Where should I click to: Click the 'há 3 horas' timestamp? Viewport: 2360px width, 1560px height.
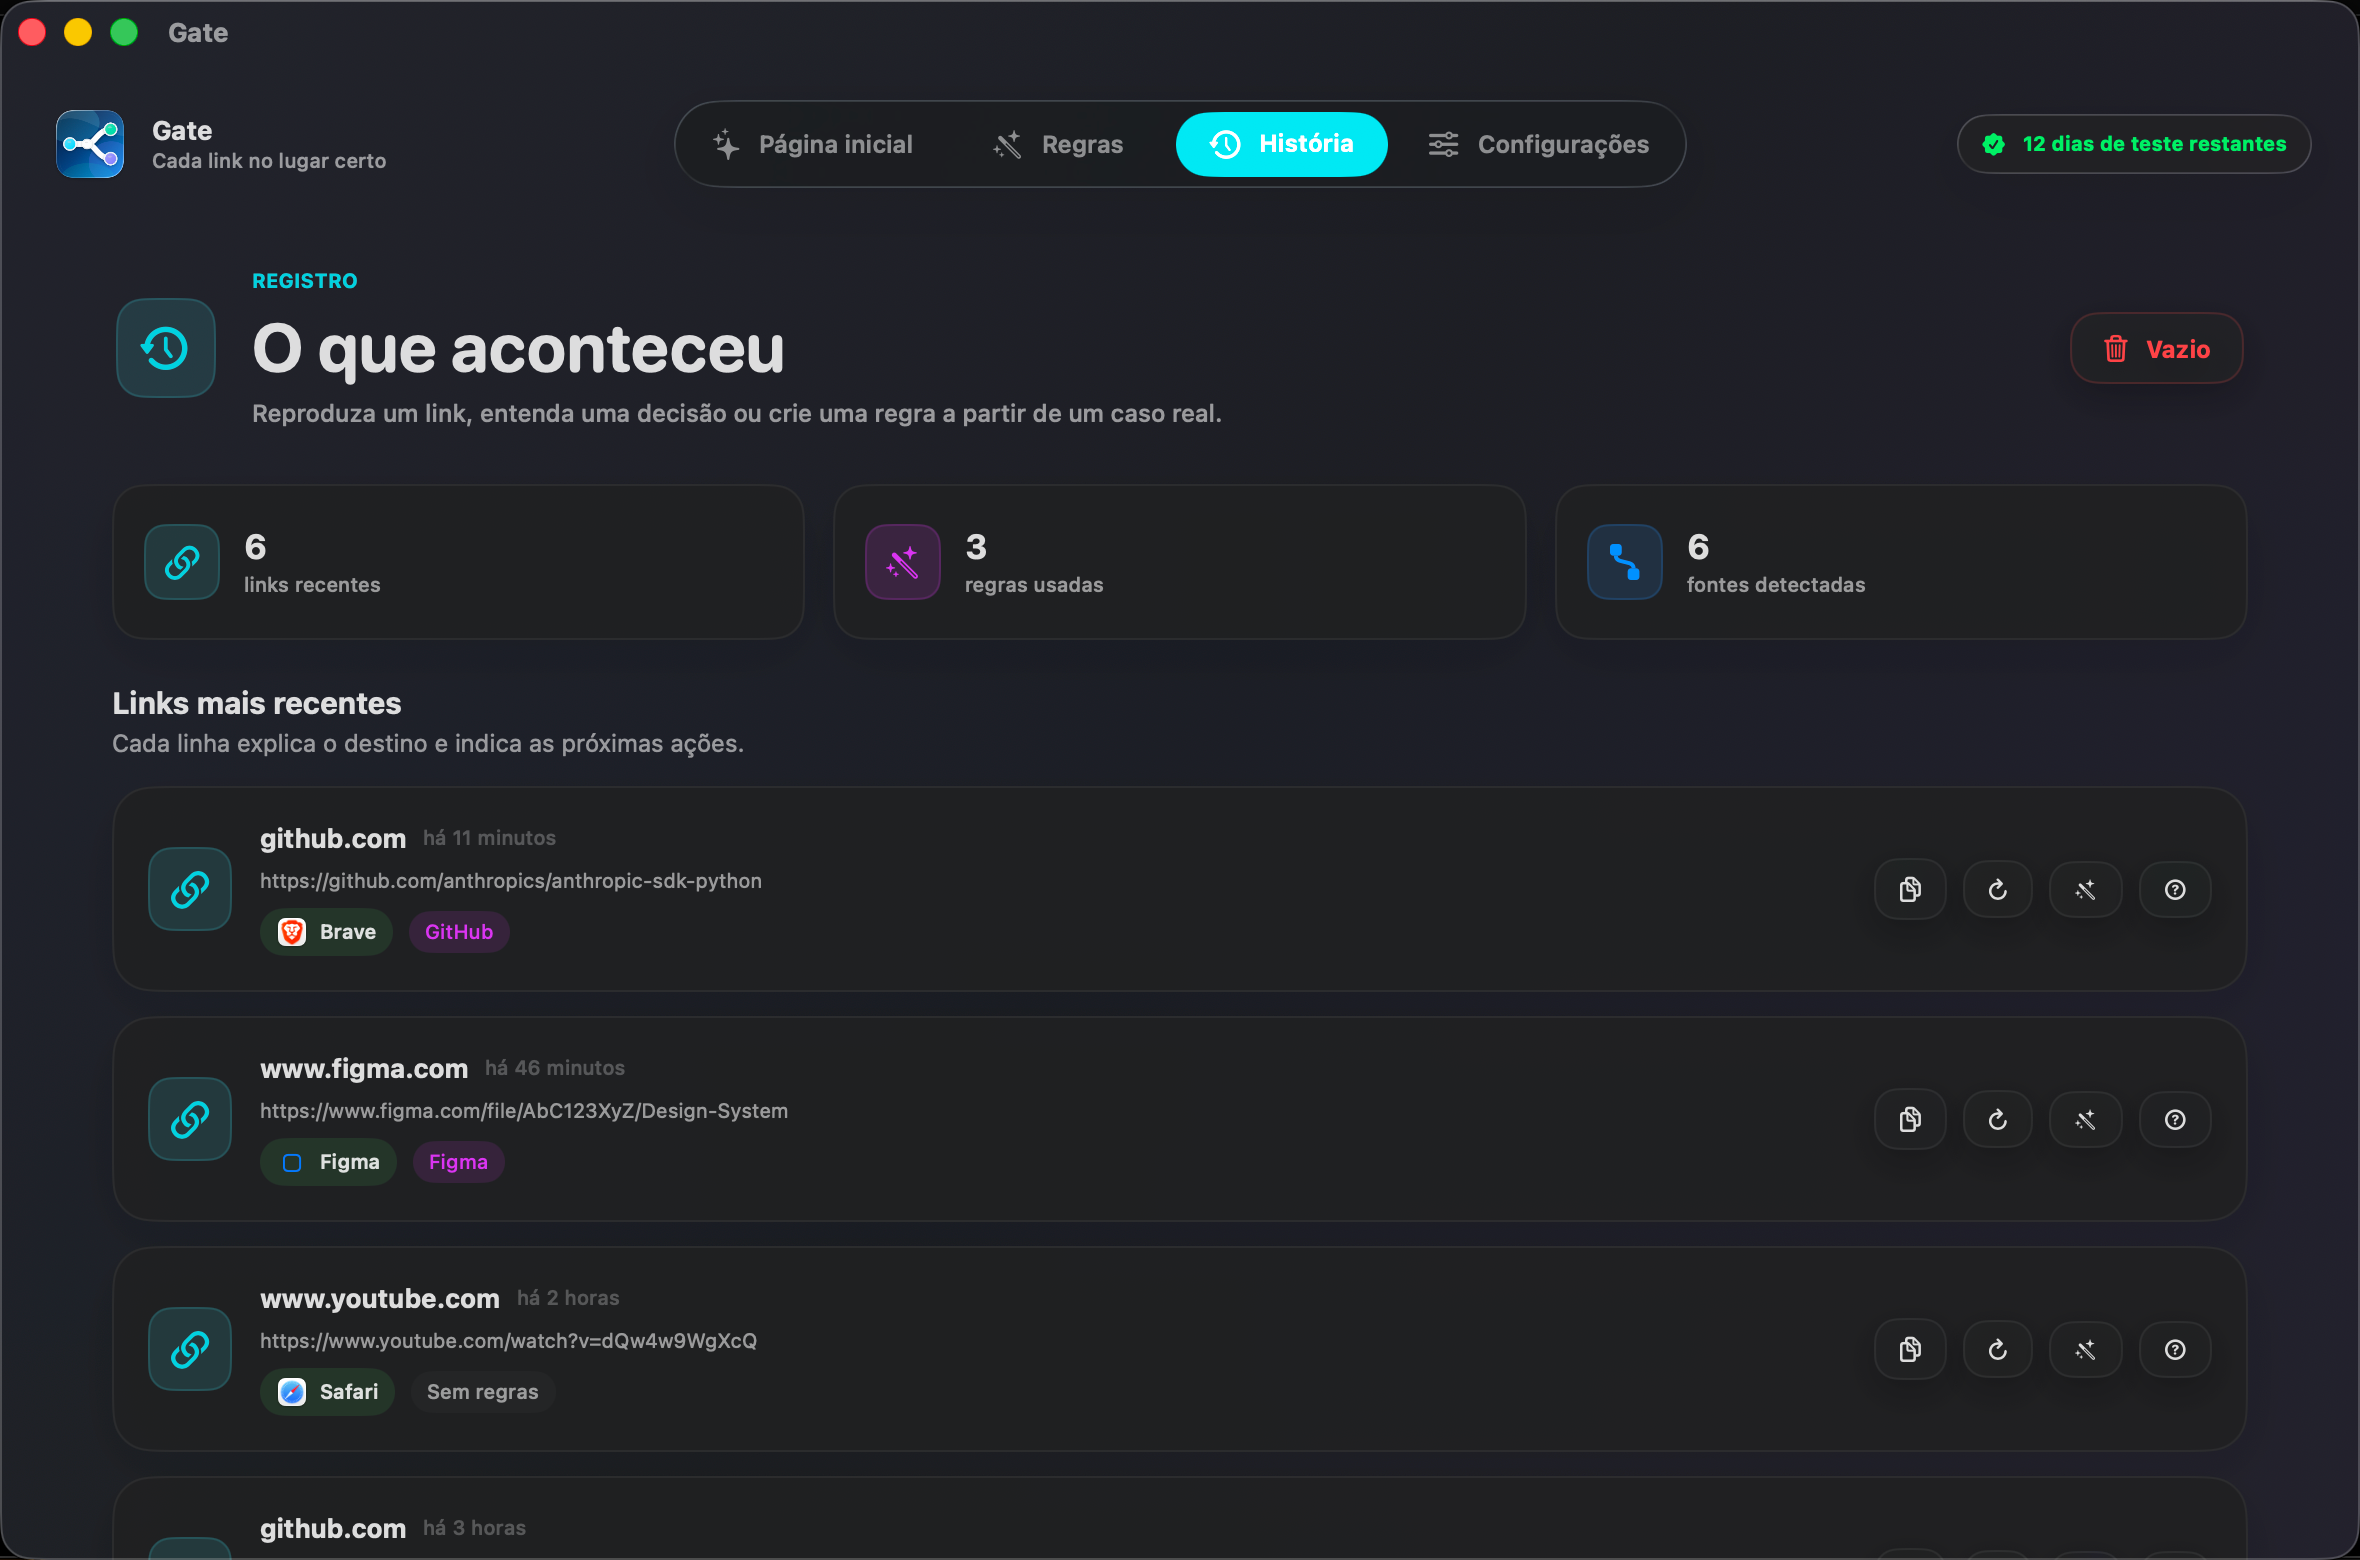[x=474, y=1528]
